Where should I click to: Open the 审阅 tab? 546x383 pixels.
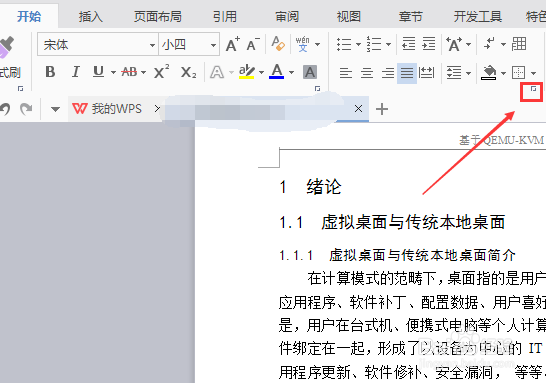(x=287, y=16)
